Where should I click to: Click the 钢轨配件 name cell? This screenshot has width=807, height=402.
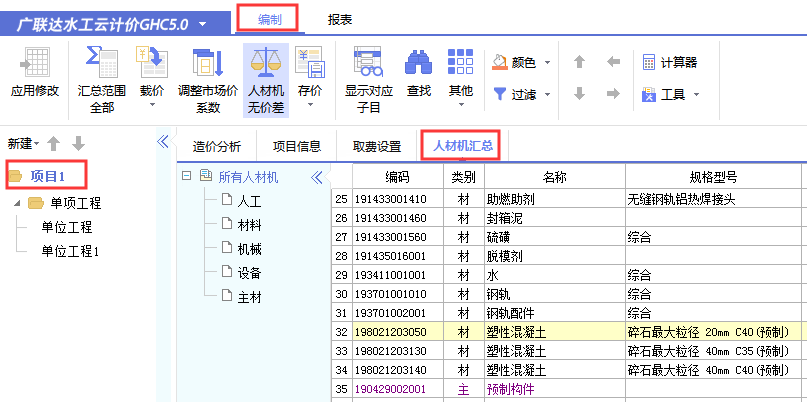(555, 313)
